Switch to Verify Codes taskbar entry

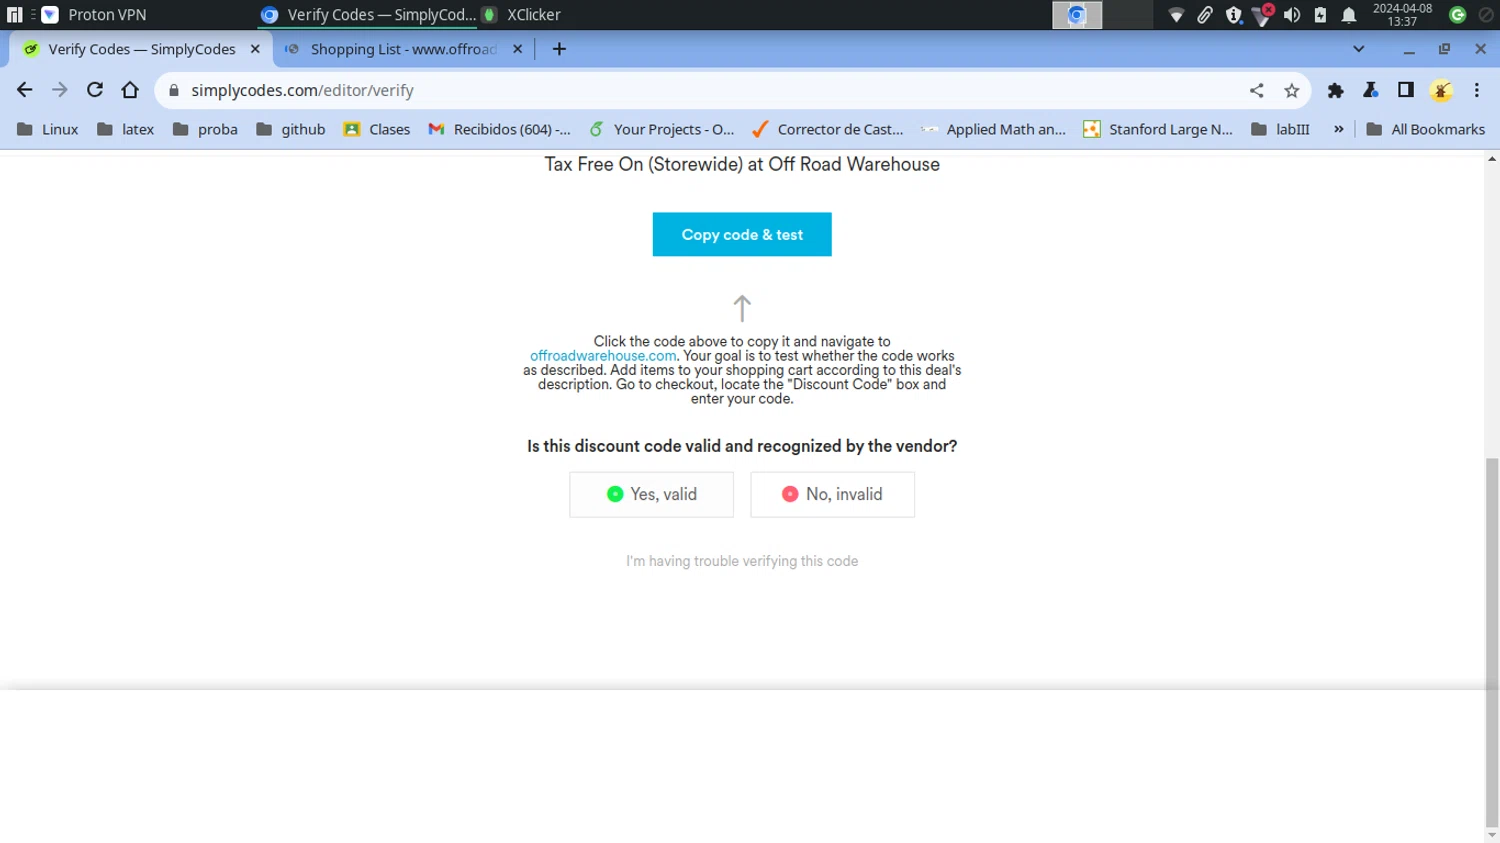pos(368,15)
